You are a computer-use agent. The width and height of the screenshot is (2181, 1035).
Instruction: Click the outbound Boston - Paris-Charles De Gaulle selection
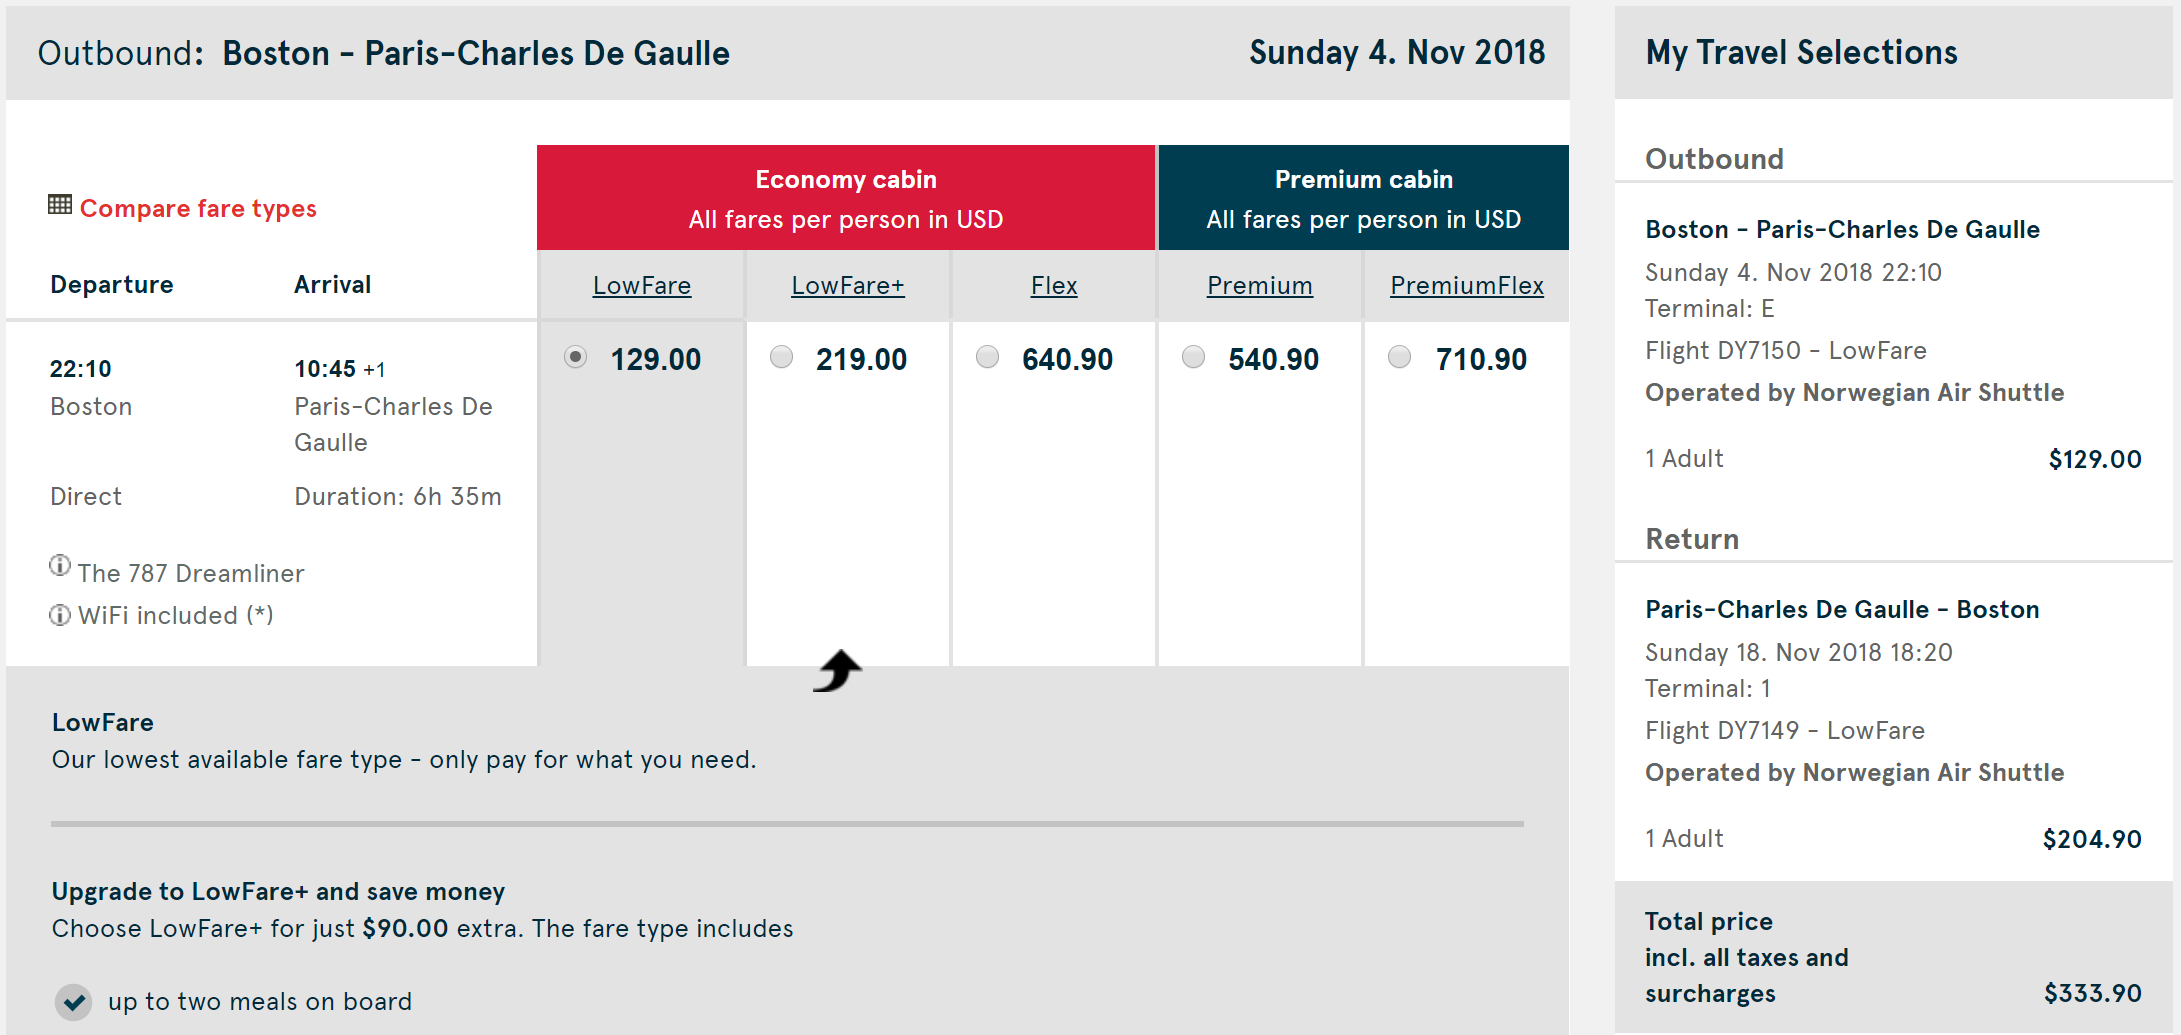(1842, 230)
